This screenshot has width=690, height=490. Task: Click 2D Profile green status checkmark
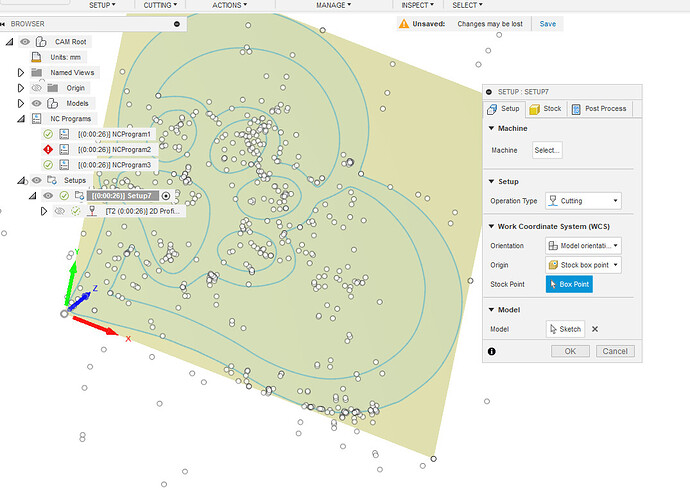[x=76, y=211]
